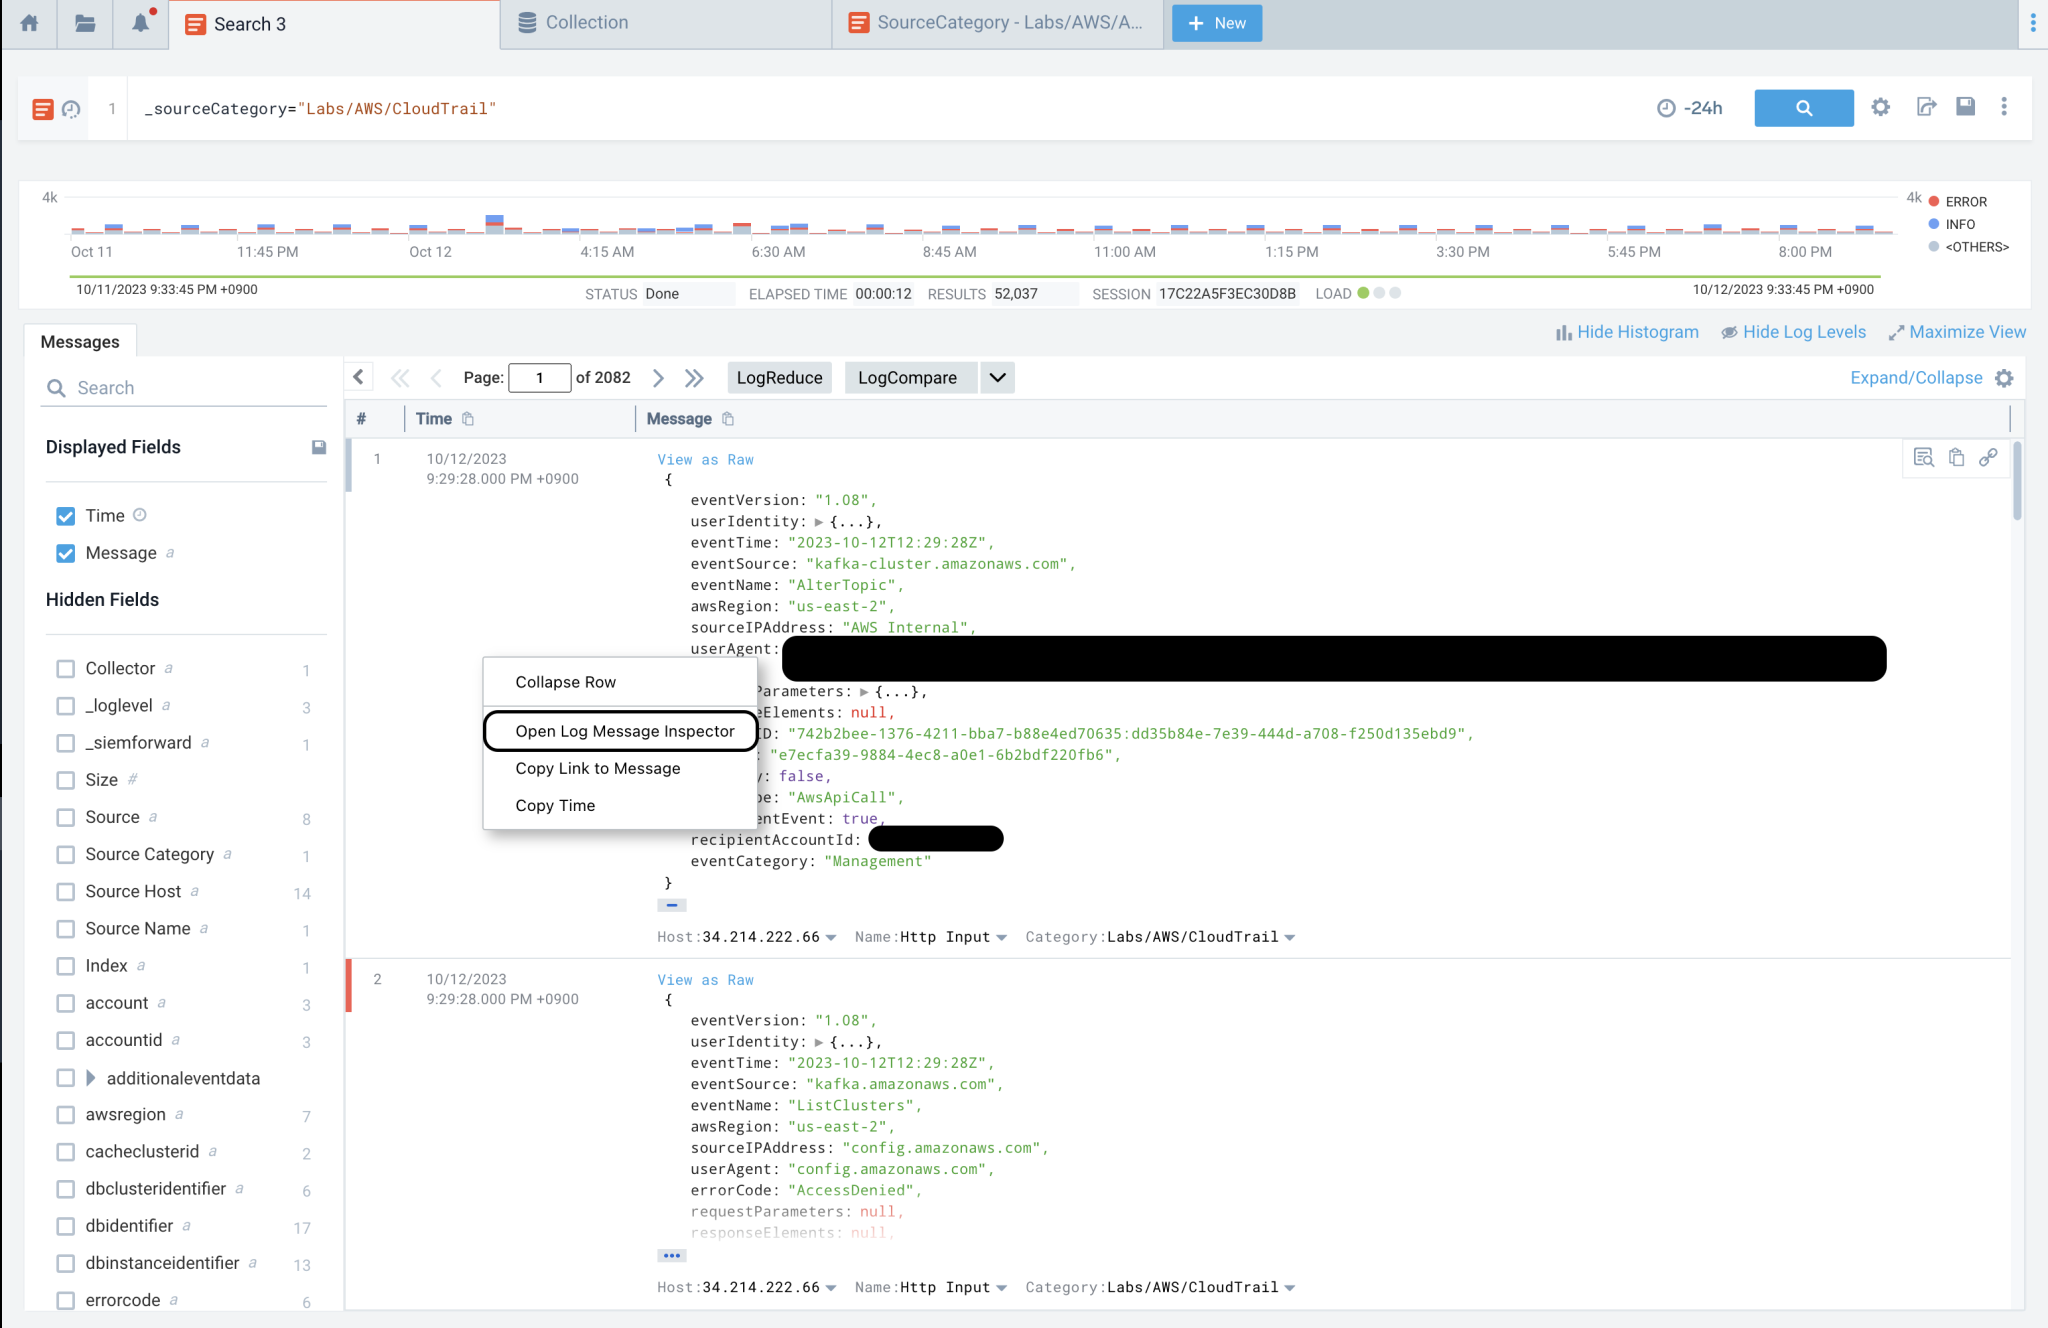Uncheck the Message displayed field
The width and height of the screenshot is (2048, 1328).
point(66,553)
